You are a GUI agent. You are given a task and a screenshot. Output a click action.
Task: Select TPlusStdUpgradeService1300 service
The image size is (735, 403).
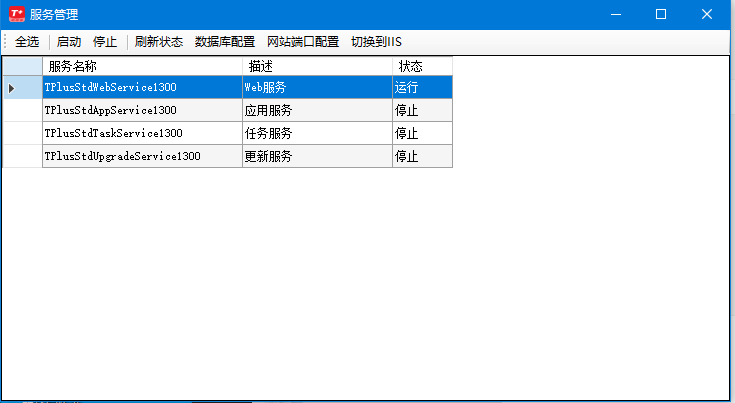(x=142, y=156)
